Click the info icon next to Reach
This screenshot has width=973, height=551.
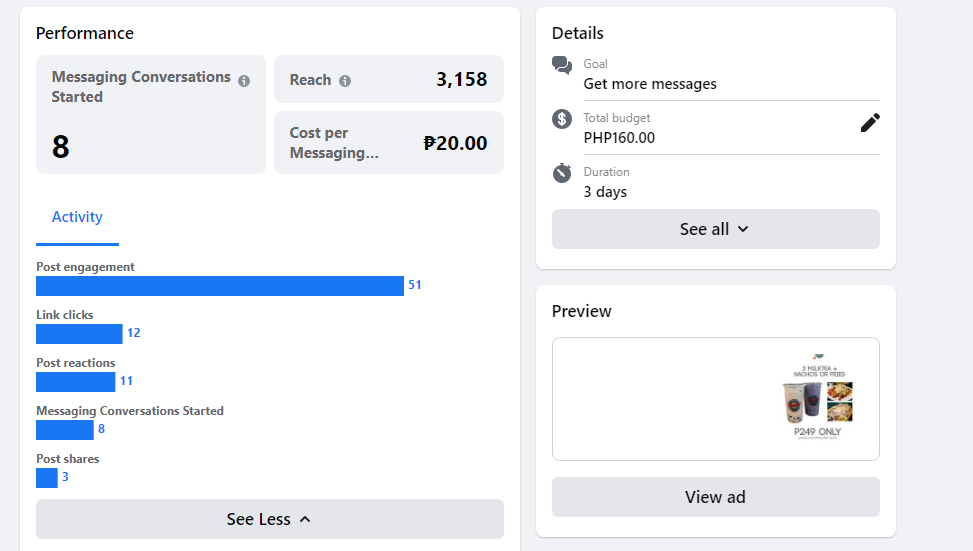[x=345, y=81]
